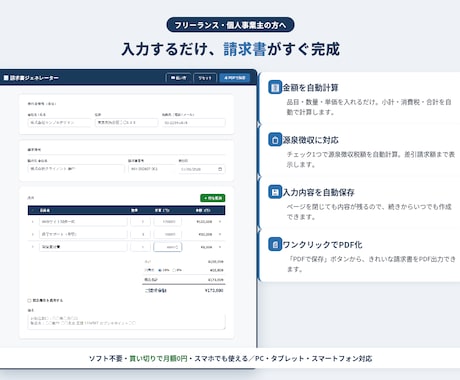
Task: Click the drag handle of first item row
Action: [32, 221]
